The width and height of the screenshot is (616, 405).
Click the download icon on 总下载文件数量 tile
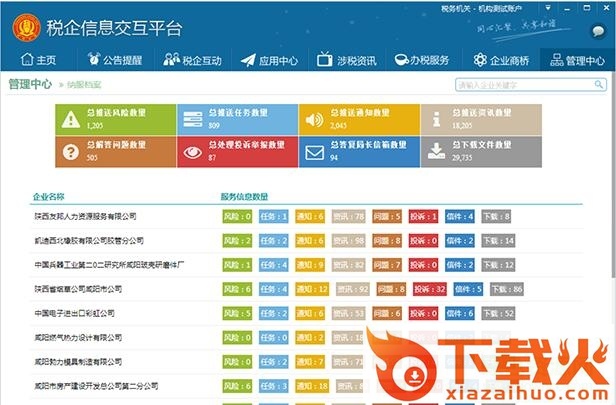coord(436,152)
